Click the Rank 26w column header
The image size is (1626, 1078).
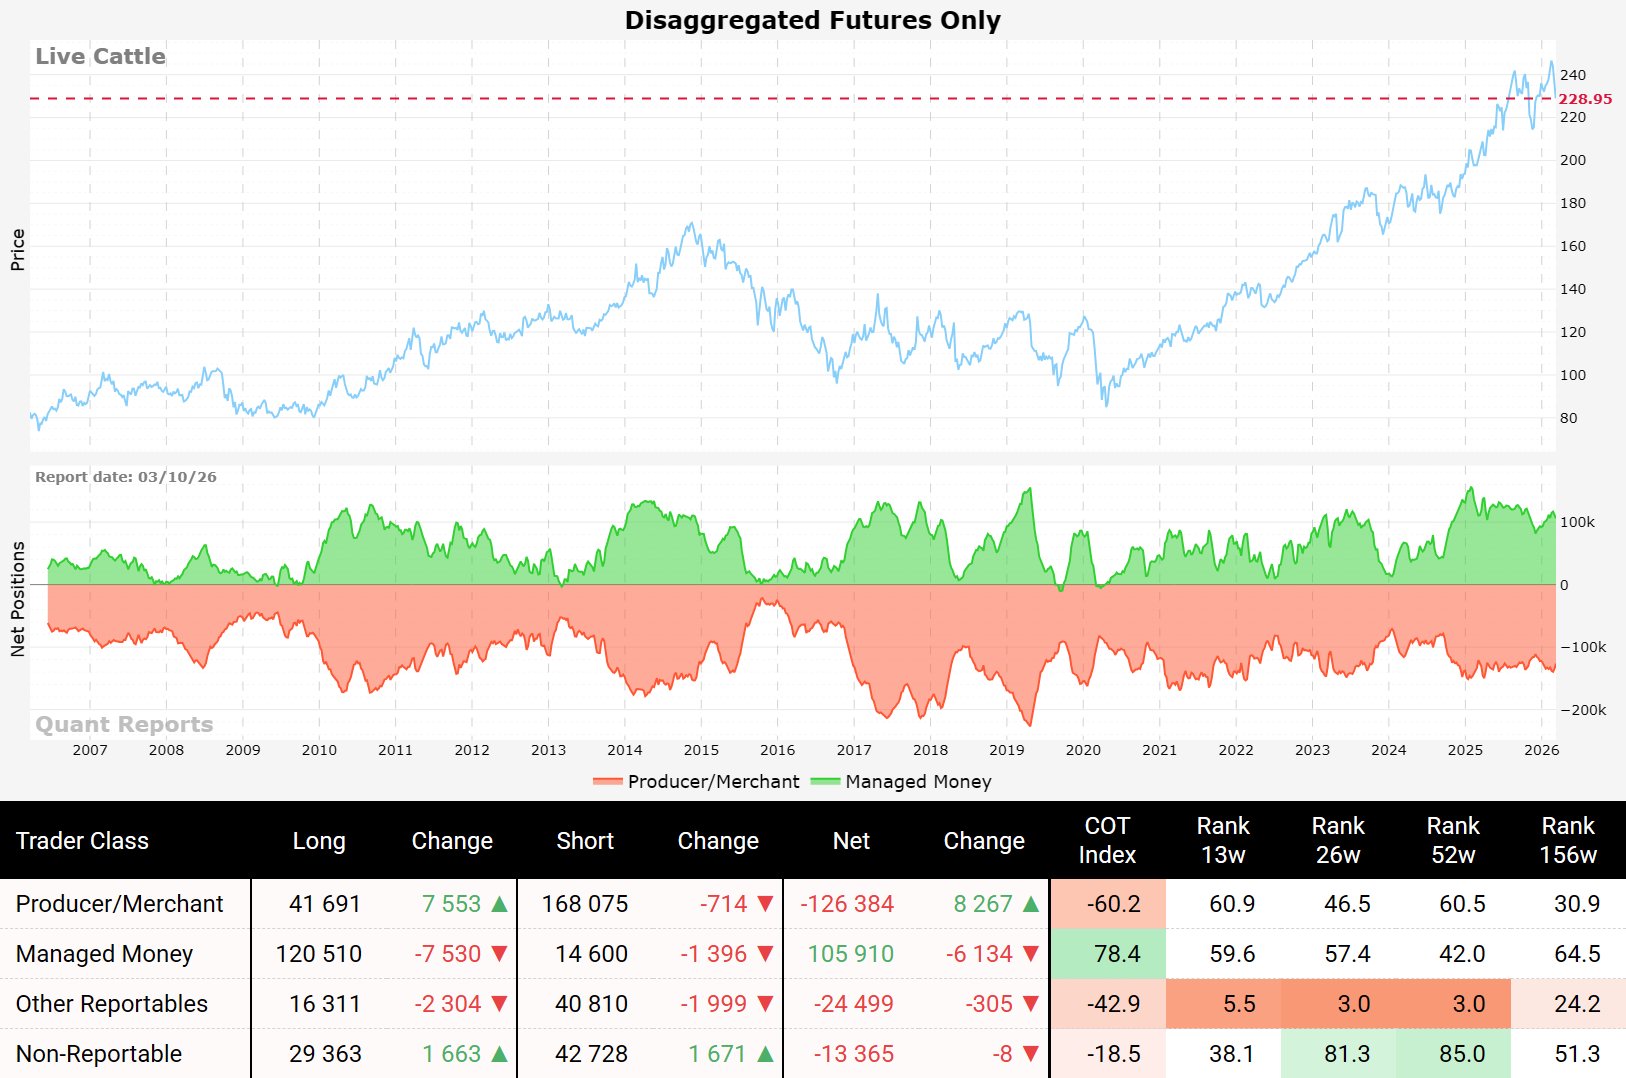[1338, 840]
